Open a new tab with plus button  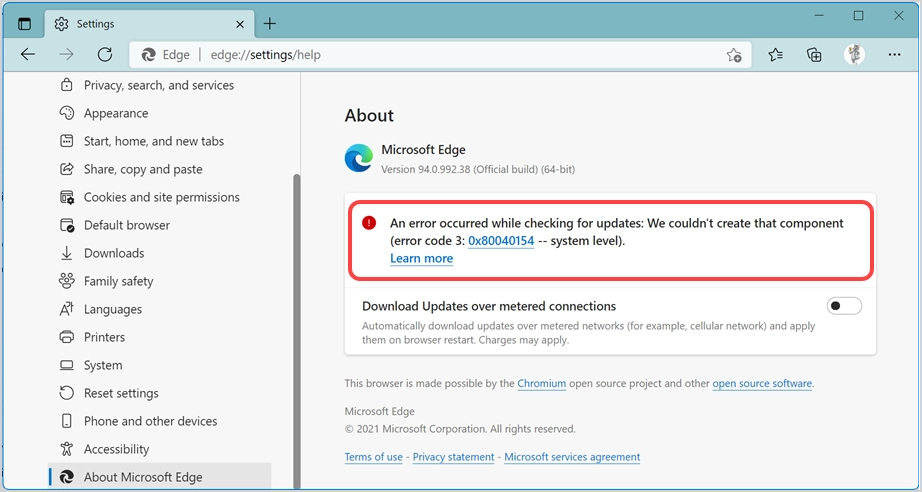click(270, 23)
